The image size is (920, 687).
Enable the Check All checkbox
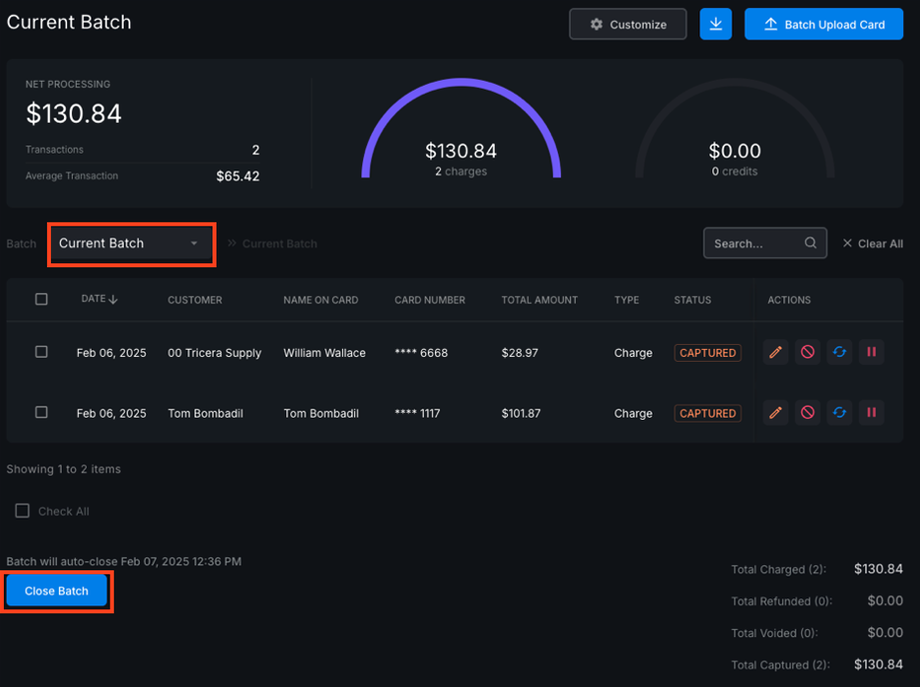23,511
